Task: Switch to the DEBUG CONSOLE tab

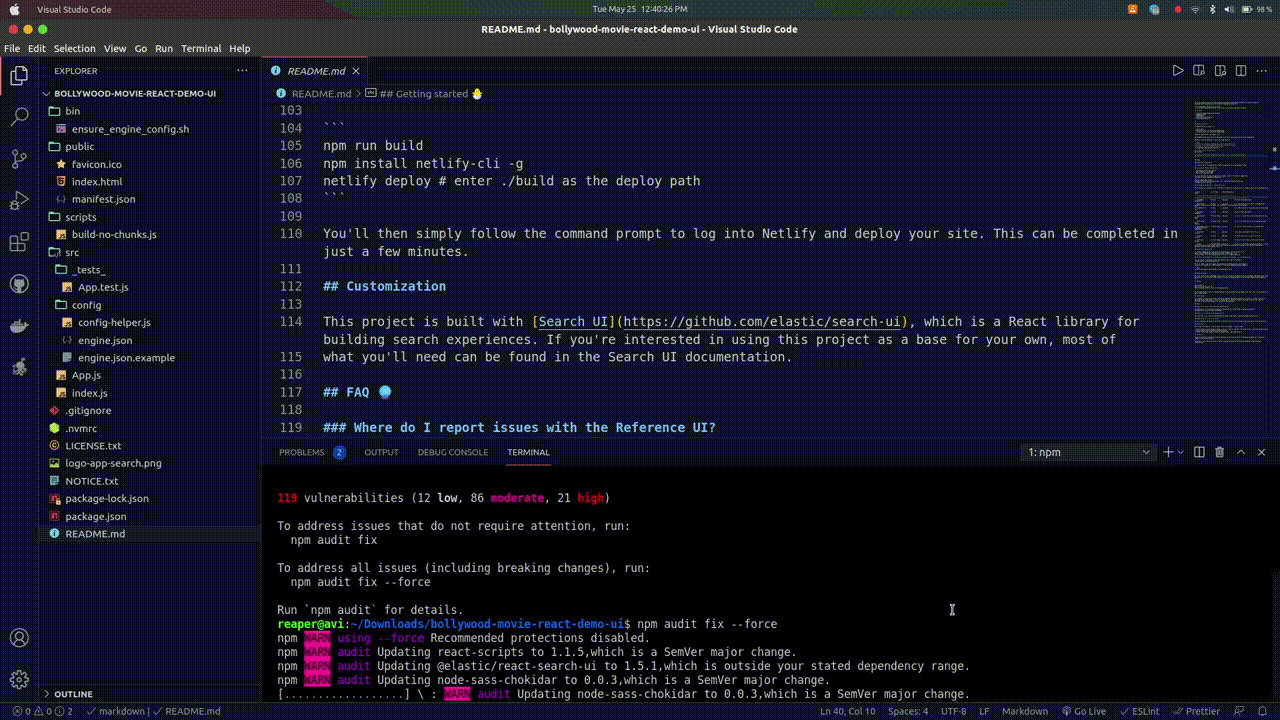Action: tap(453, 452)
